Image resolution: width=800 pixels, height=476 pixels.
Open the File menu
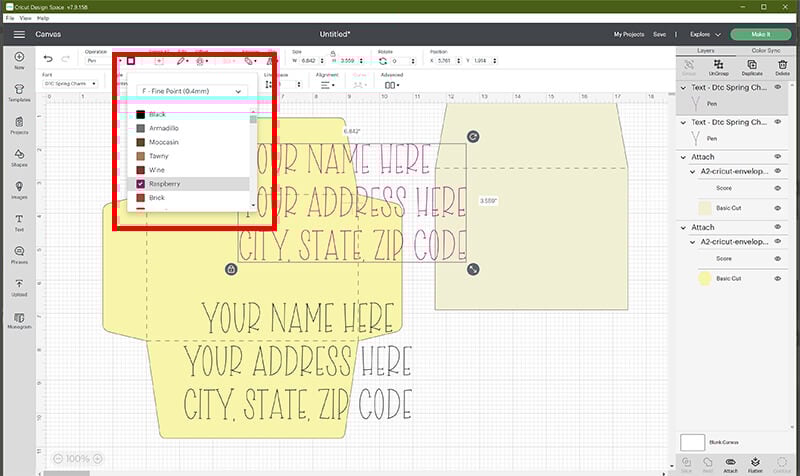click(10, 18)
